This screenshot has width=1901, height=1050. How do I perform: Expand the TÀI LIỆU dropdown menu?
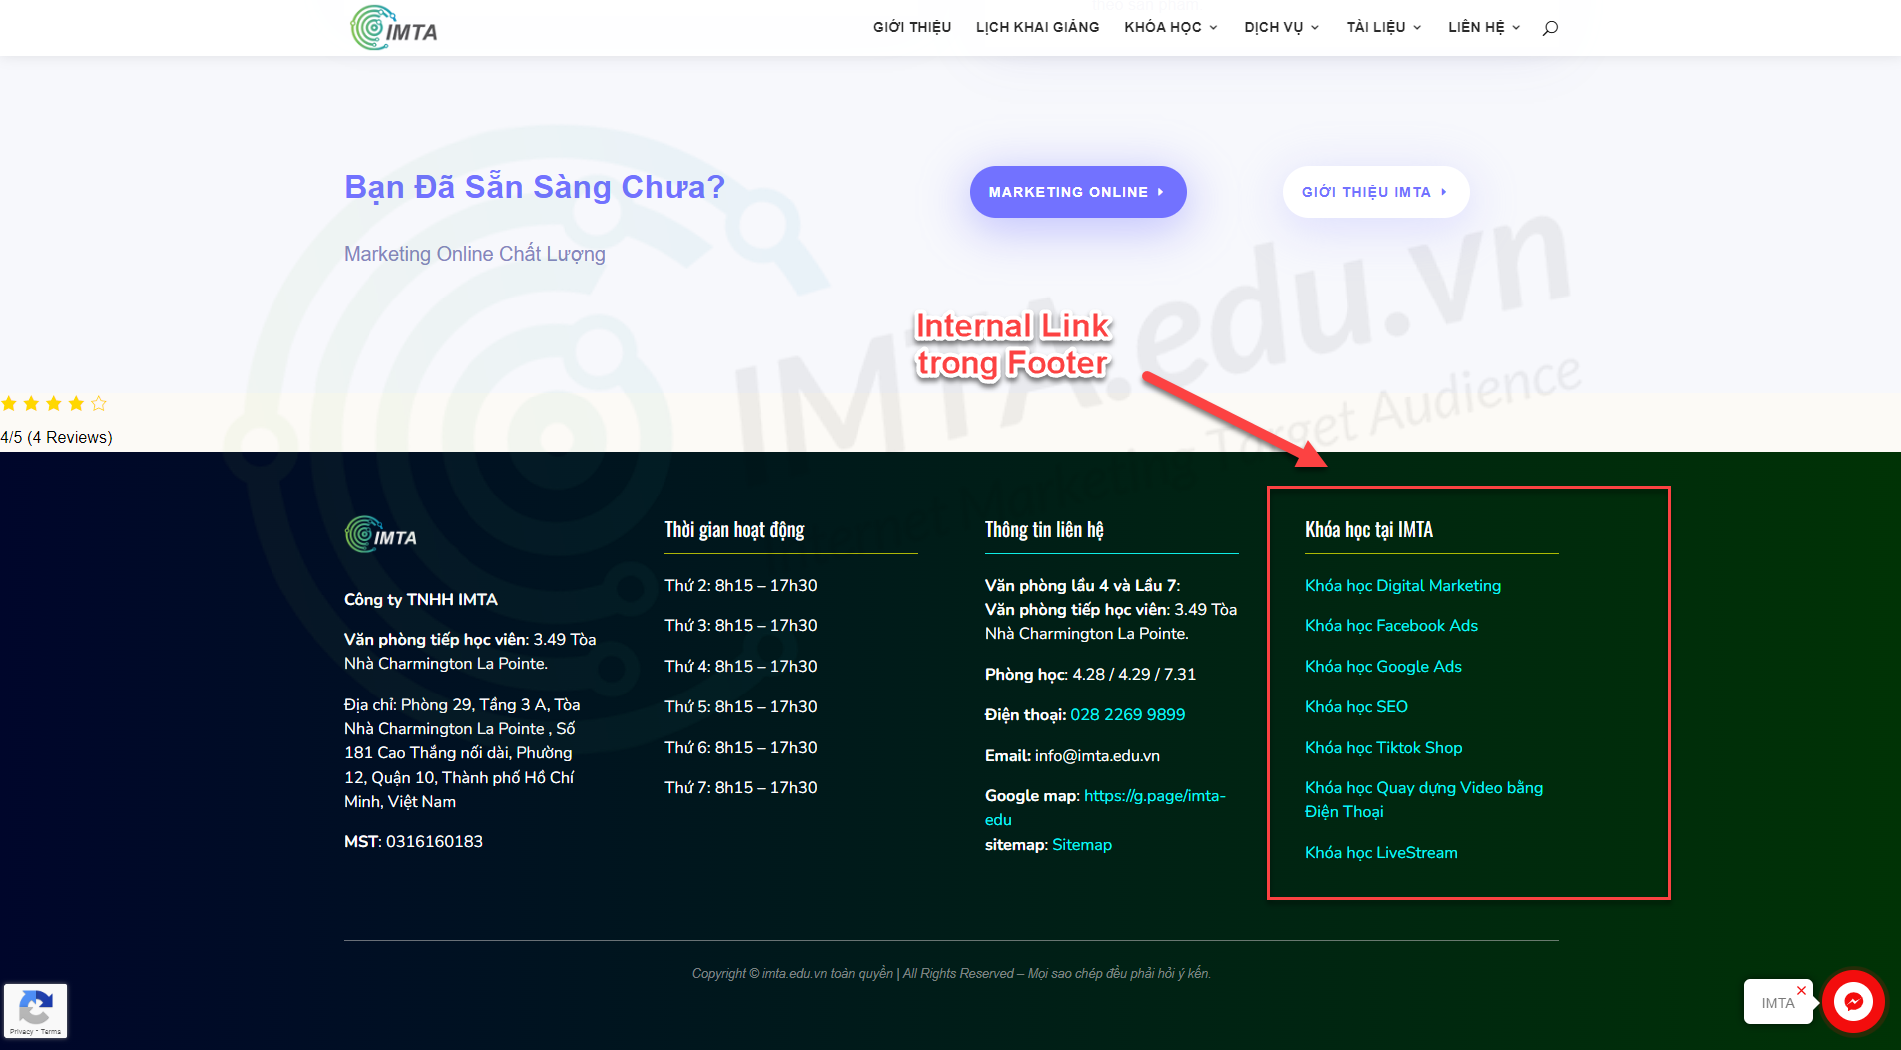point(1384,27)
